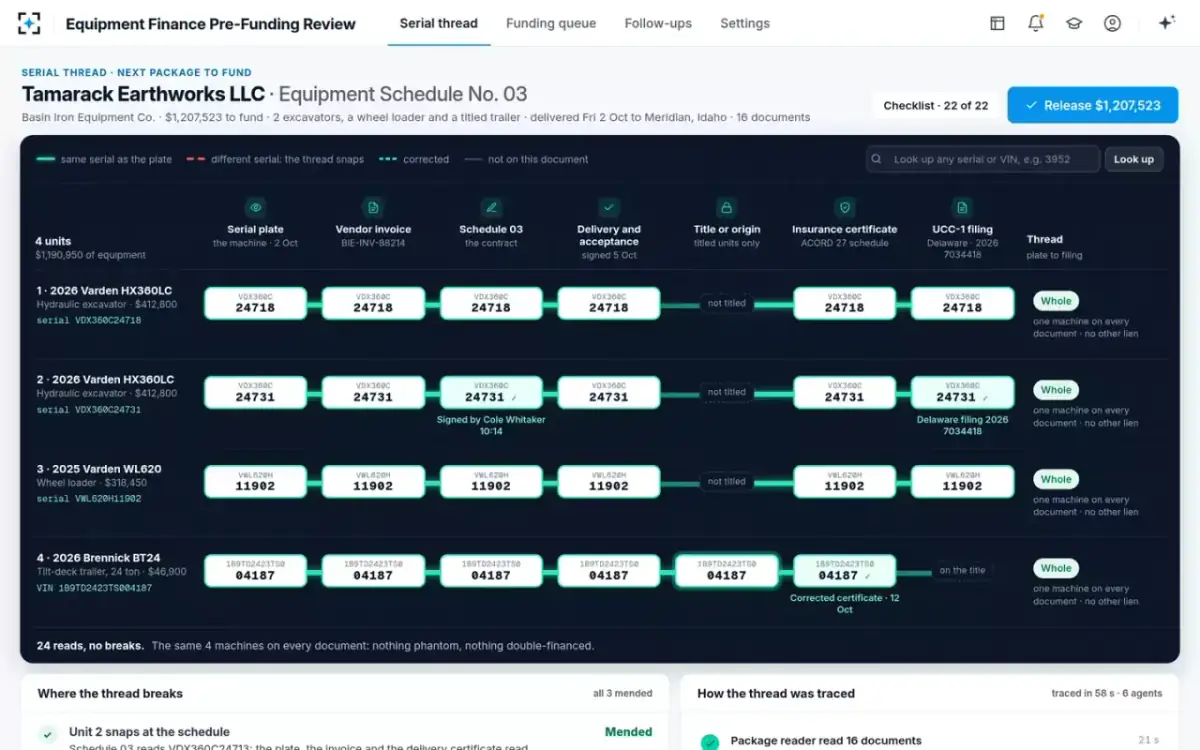The height and width of the screenshot is (750, 1200).
Task: Click the Delivery and acceptance check icon
Action: (608, 208)
